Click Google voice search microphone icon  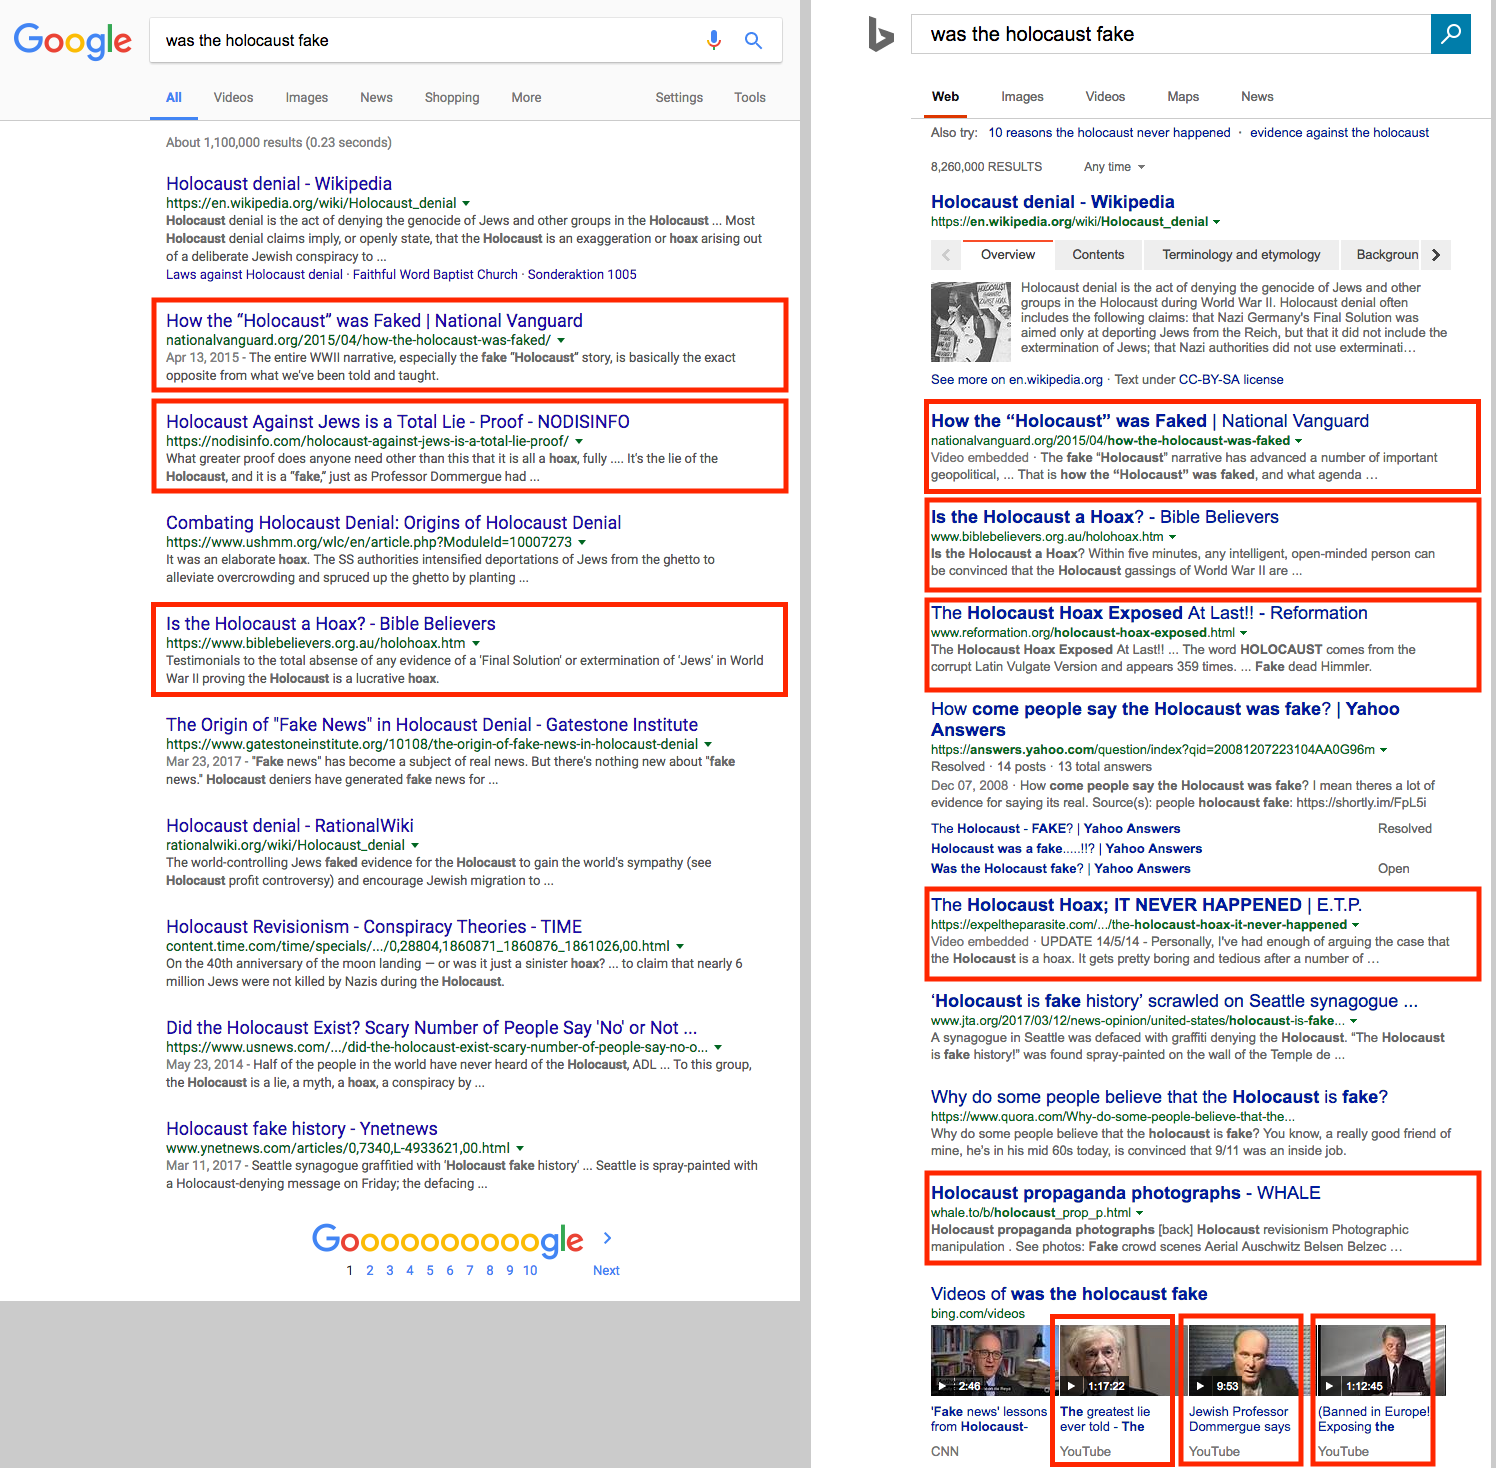click(x=713, y=40)
